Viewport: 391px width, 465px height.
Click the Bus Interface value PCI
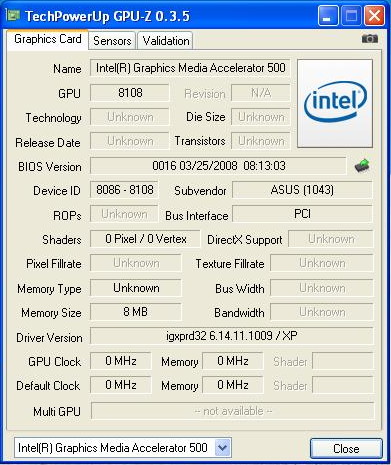pos(302,214)
